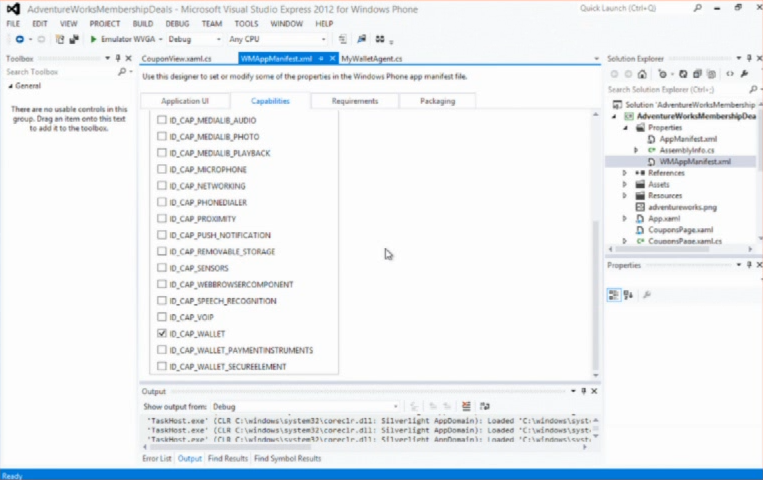Select AppManifest.xml in Solution Explorer
Viewport: 763px width, 480px height.
688,139
